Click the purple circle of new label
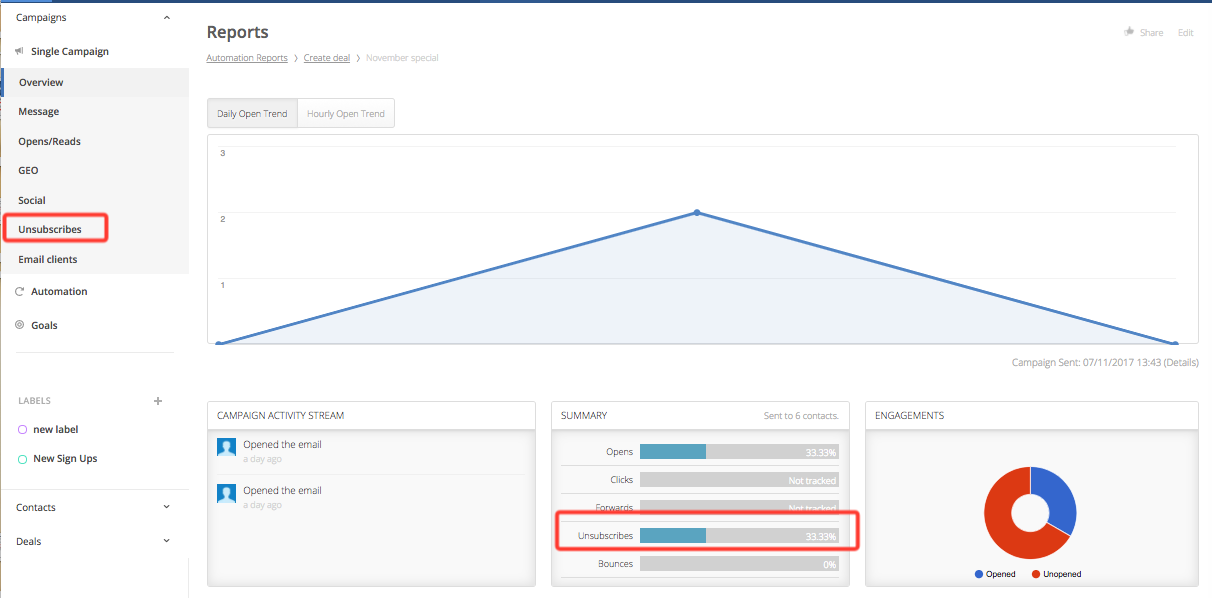This screenshot has height=598, width=1212. [23, 430]
